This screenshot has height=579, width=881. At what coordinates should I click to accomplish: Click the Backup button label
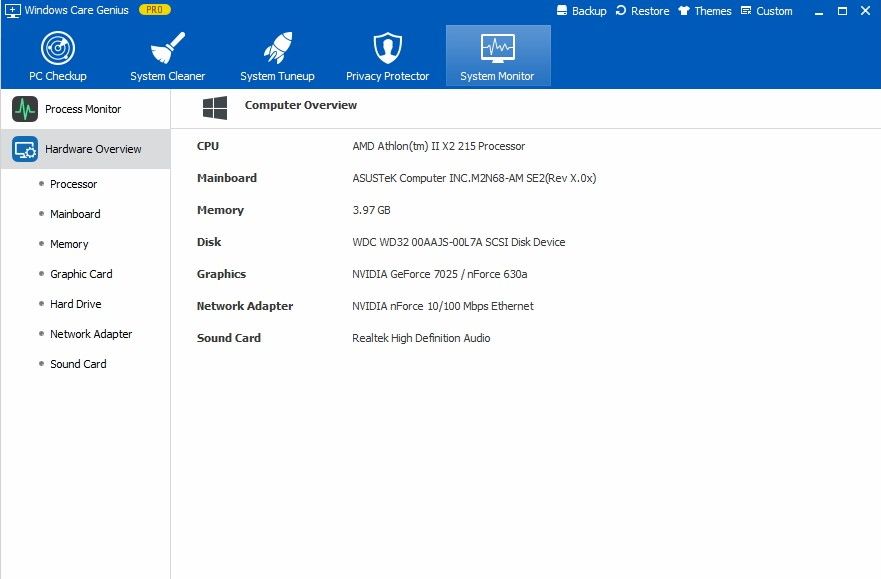pos(589,11)
